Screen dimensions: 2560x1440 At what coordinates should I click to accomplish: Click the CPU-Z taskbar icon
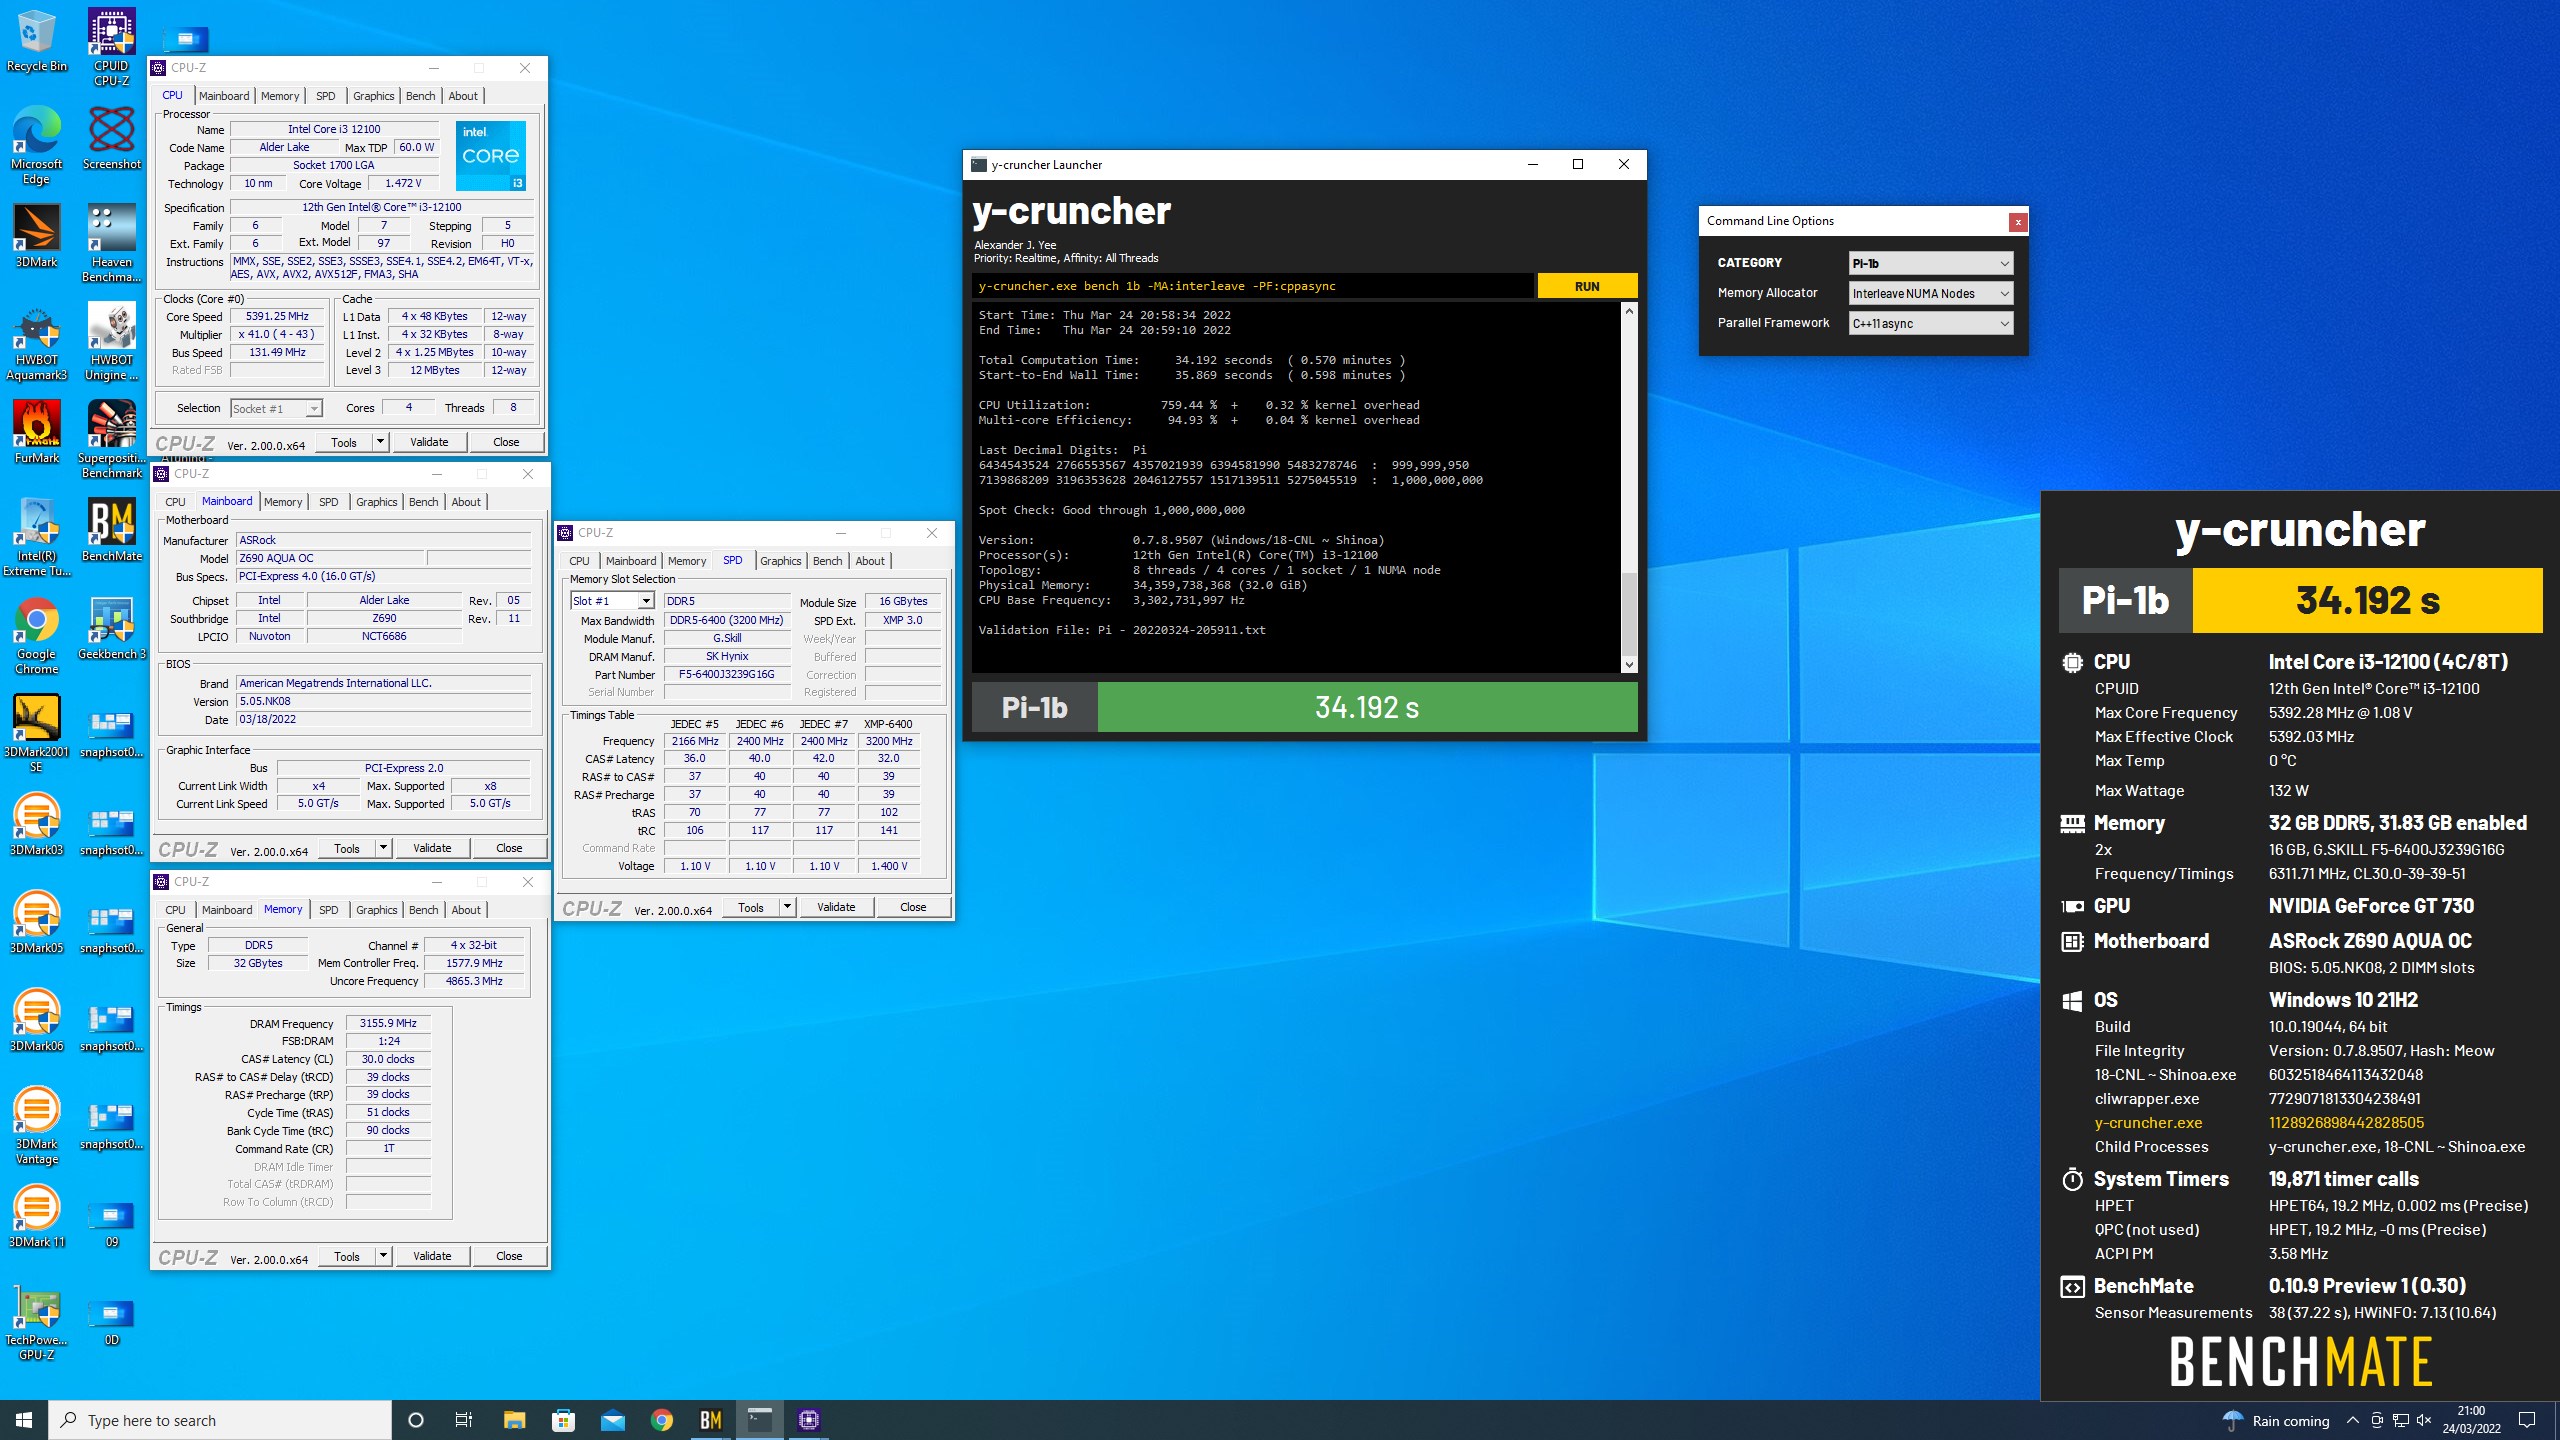[809, 1420]
